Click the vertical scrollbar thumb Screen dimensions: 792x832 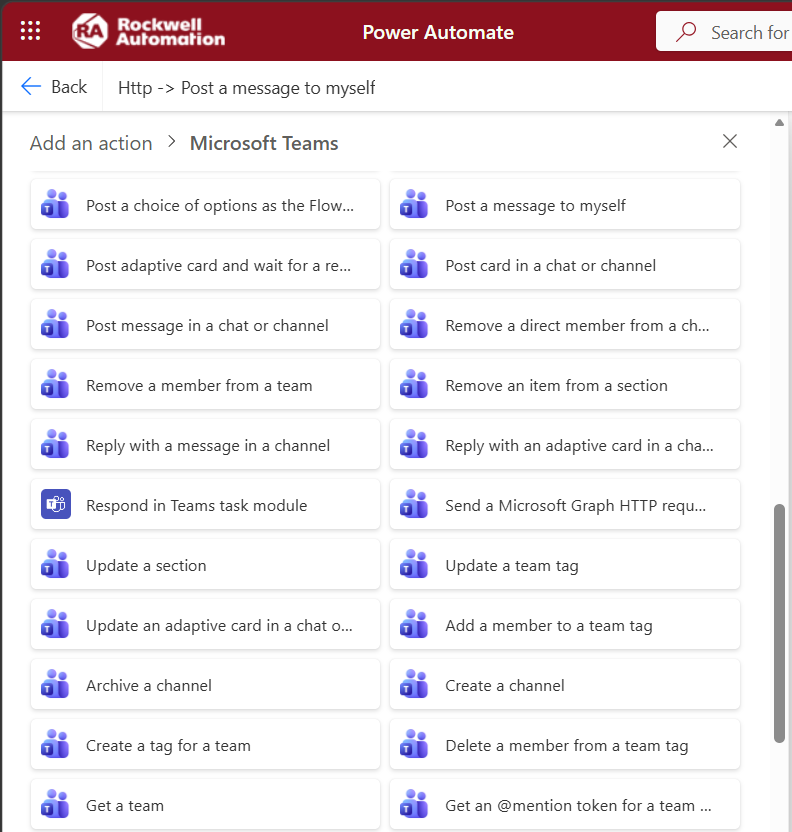(x=779, y=623)
